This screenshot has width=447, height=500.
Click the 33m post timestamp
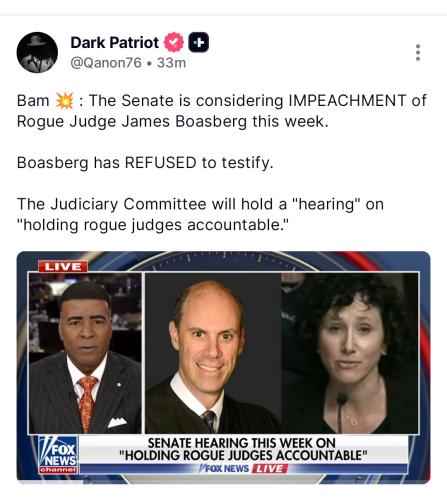tap(171, 63)
